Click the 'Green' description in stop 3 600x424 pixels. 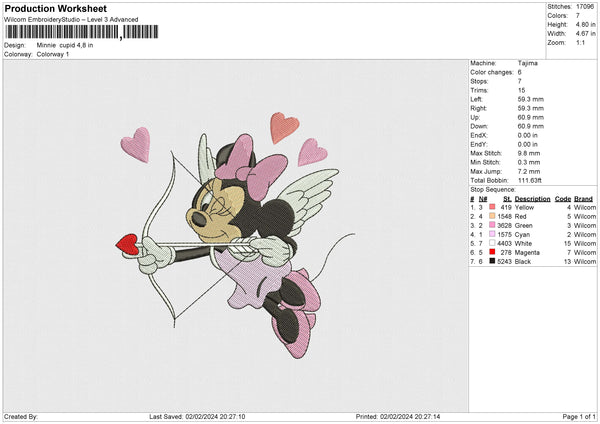(x=523, y=225)
